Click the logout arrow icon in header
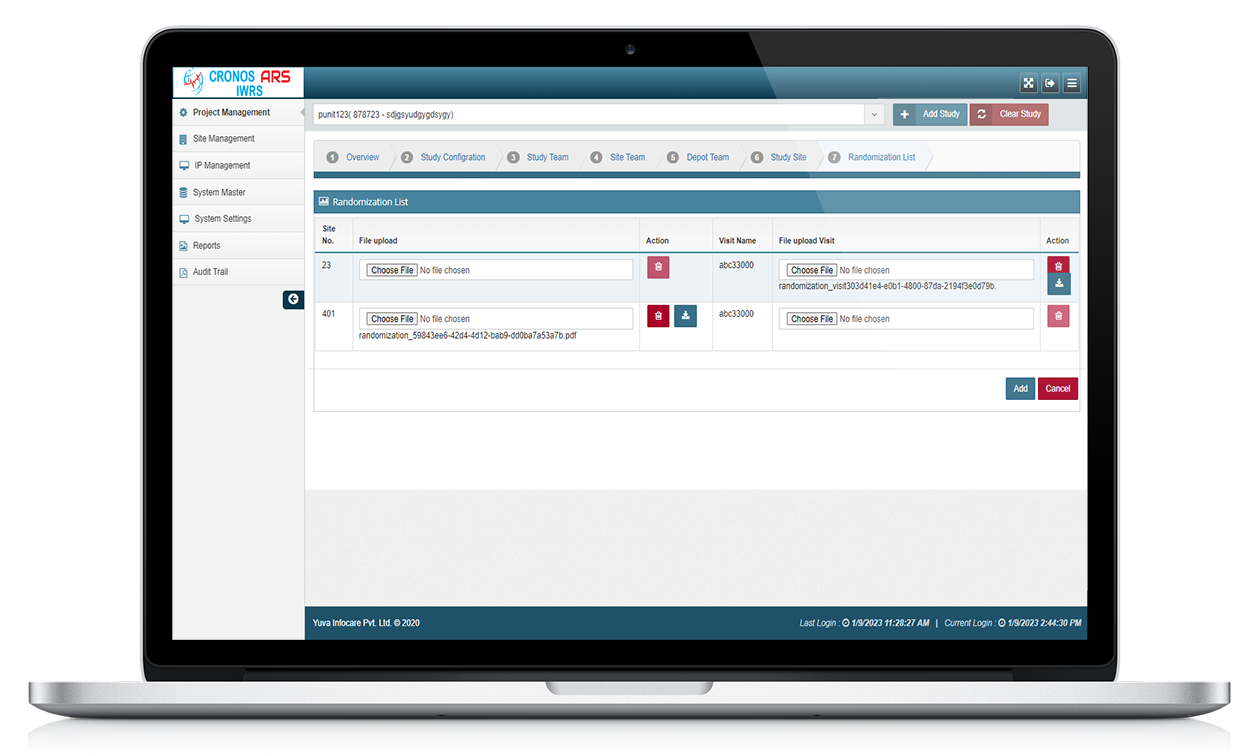 (x=1050, y=84)
